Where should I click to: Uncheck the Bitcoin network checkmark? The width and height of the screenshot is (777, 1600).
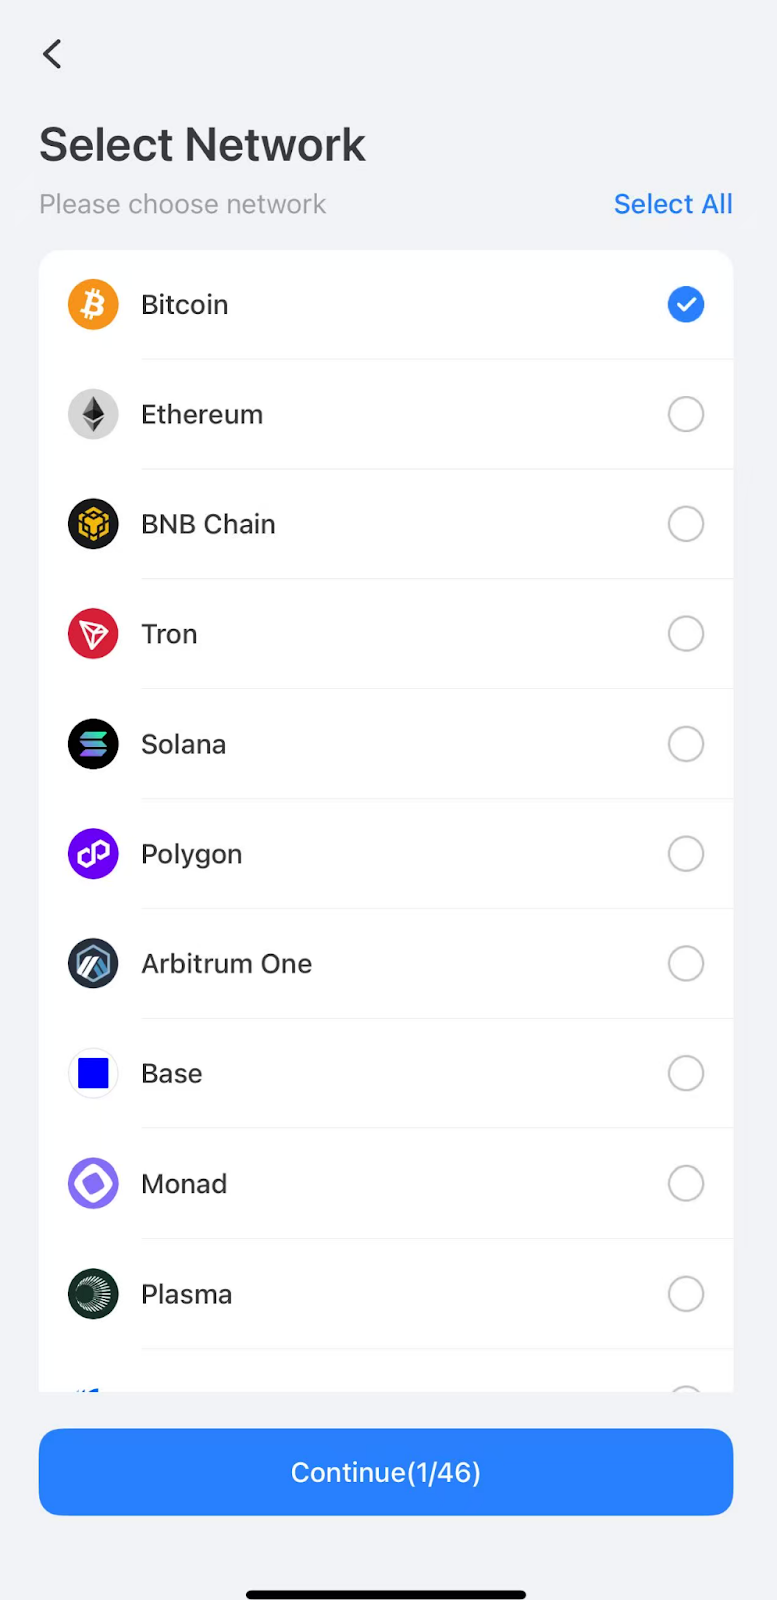pyautogui.click(x=686, y=304)
